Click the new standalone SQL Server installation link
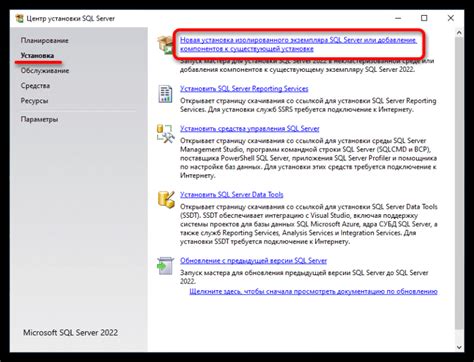The height and width of the screenshot is (362, 474). (x=298, y=44)
